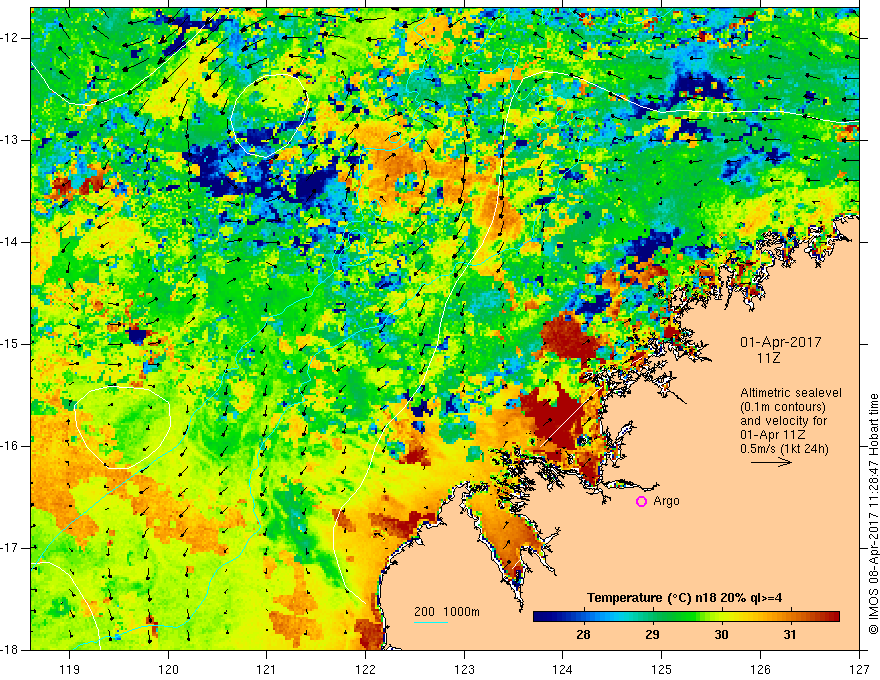
Task: Click the '0.5m/s (1kt 24h)' text
Action: tap(784, 449)
